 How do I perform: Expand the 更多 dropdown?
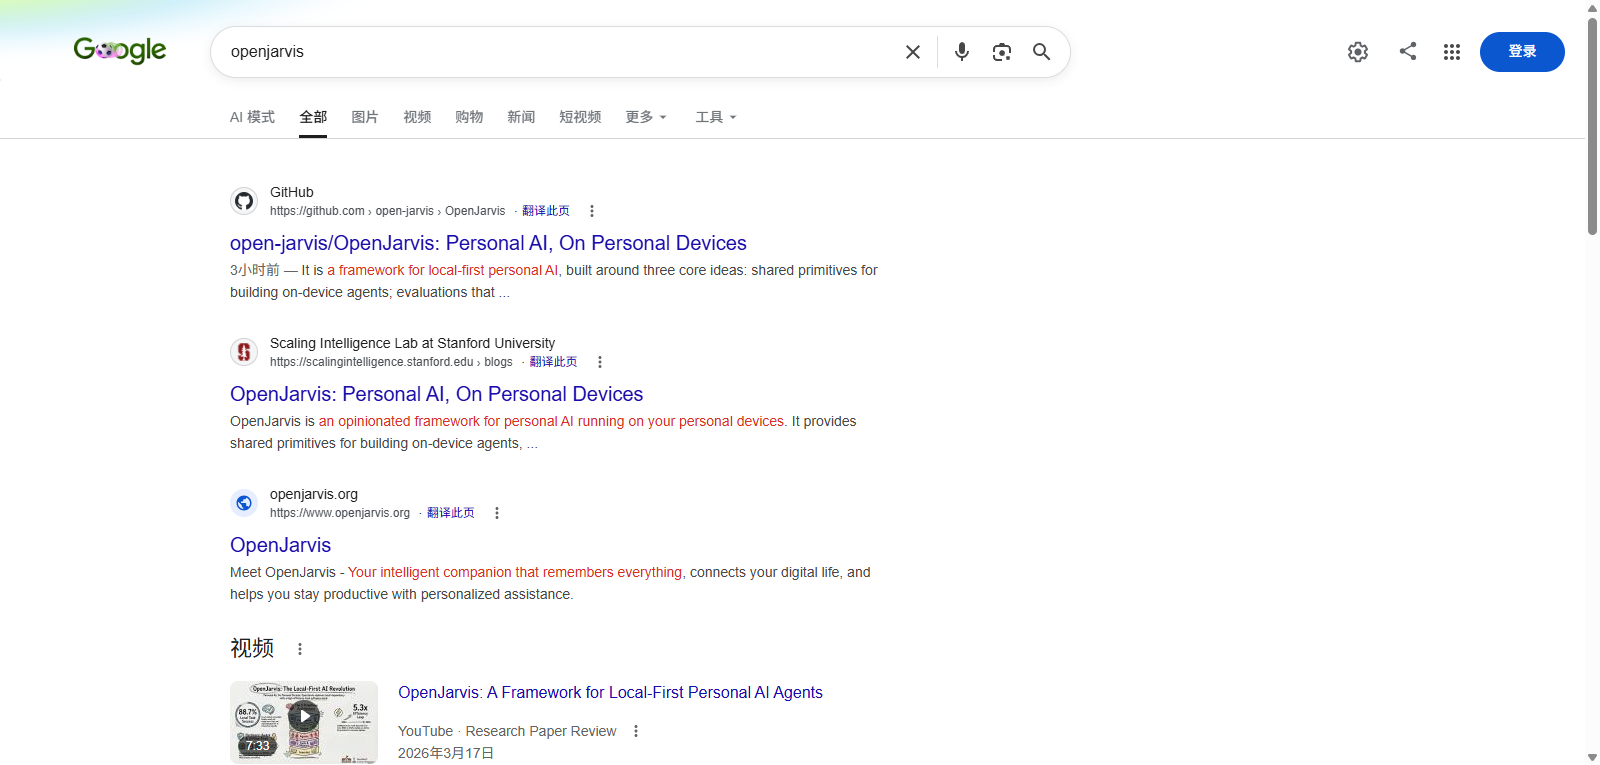646,117
